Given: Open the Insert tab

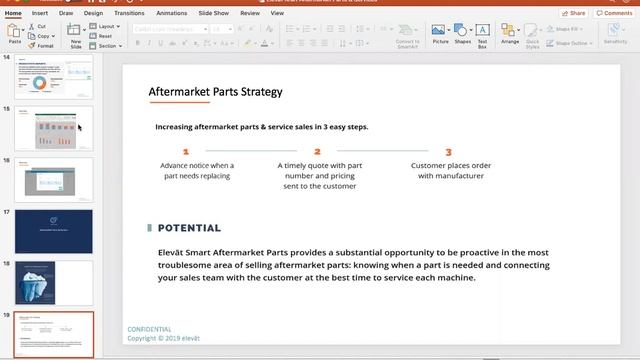Looking at the screenshot, I should click(x=40, y=13).
